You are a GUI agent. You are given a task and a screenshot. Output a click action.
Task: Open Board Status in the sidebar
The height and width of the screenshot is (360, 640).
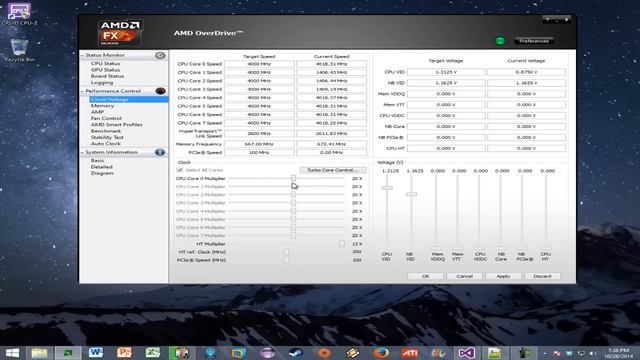tap(107, 76)
